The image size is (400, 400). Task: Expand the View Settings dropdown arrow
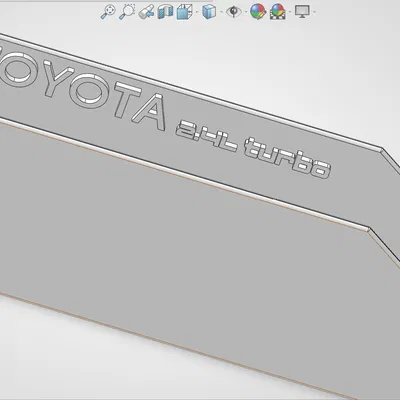tap(314, 13)
